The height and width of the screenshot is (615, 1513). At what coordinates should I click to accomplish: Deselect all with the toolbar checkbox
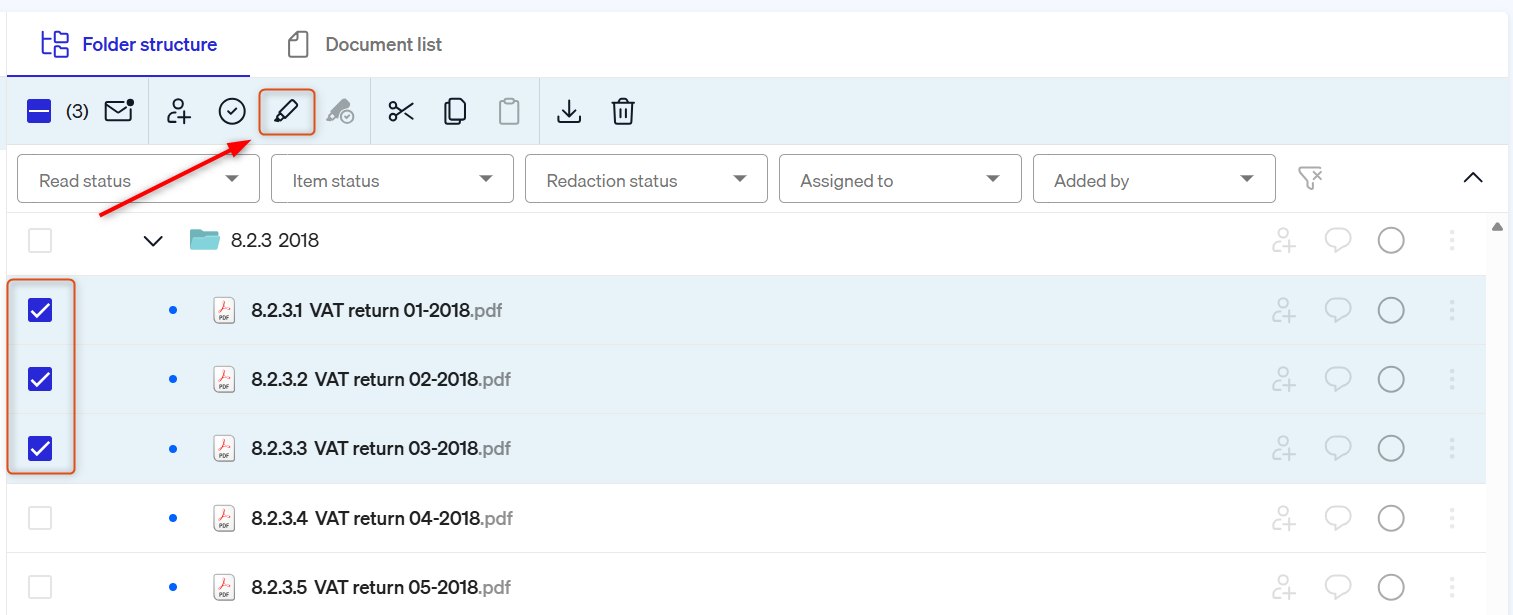click(x=39, y=111)
